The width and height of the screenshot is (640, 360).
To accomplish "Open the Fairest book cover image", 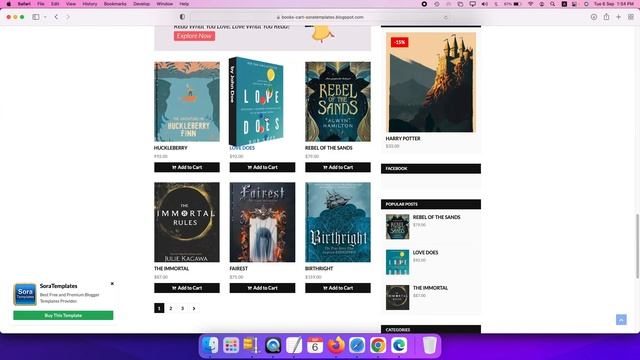I will [x=262, y=222].
